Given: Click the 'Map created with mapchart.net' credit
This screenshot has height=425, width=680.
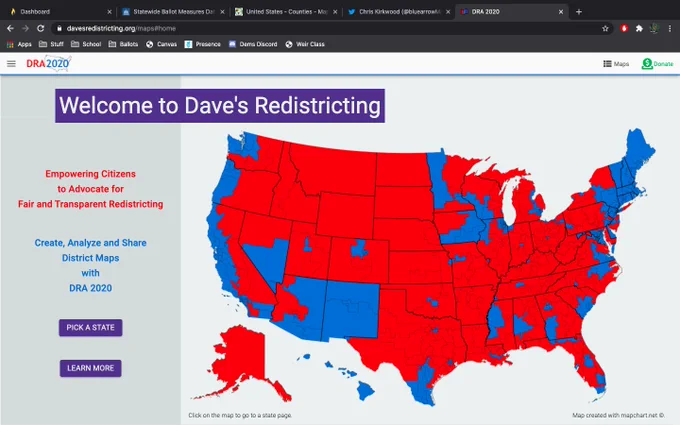Looking at the screenshot, I should click(x=618, y=415).
